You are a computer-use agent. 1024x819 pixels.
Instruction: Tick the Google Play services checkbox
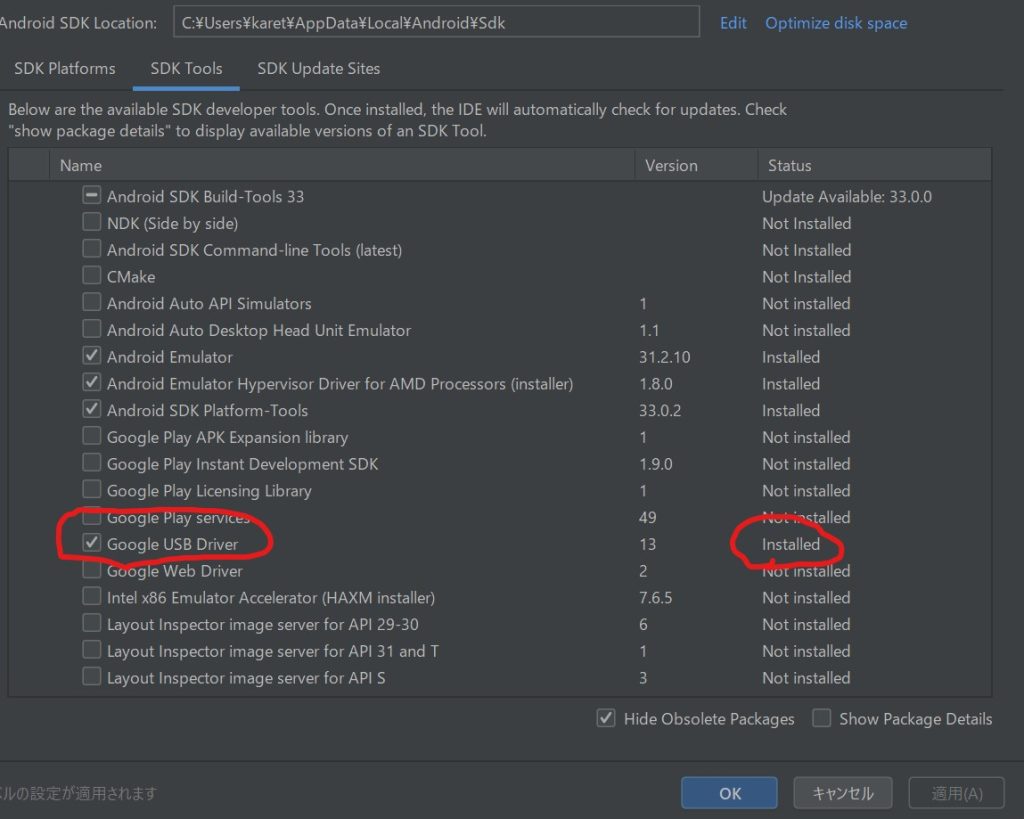91,517
